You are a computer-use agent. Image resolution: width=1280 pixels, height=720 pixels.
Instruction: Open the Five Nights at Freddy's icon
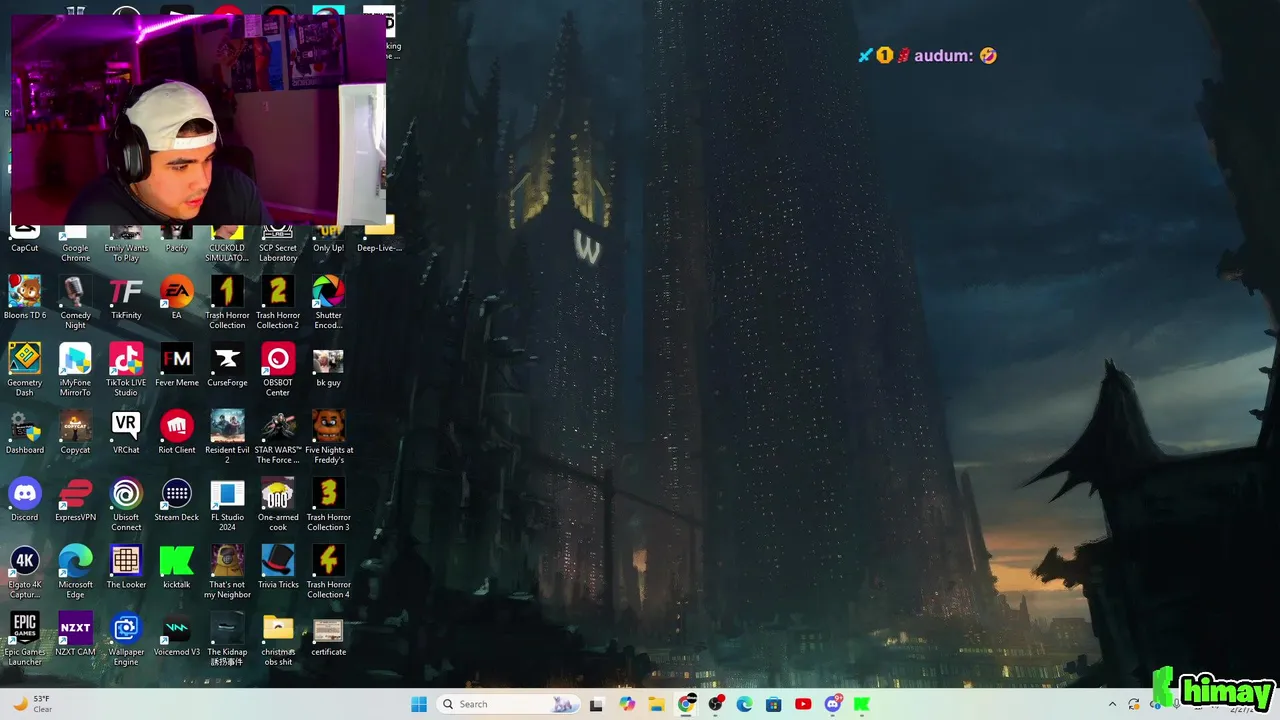point(328,427)
